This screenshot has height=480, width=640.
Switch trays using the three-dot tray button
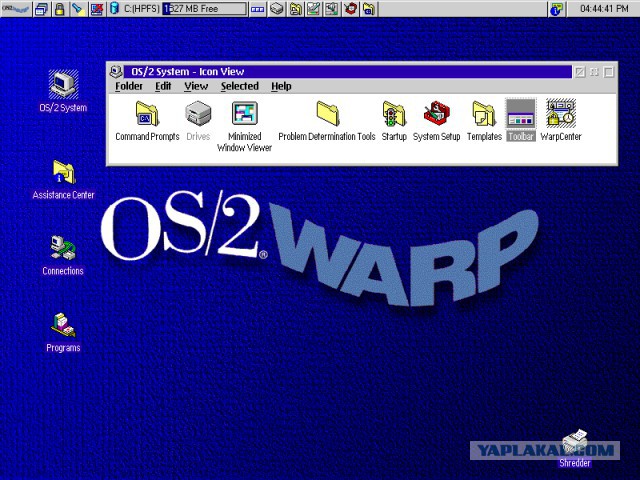click(257, 9)
